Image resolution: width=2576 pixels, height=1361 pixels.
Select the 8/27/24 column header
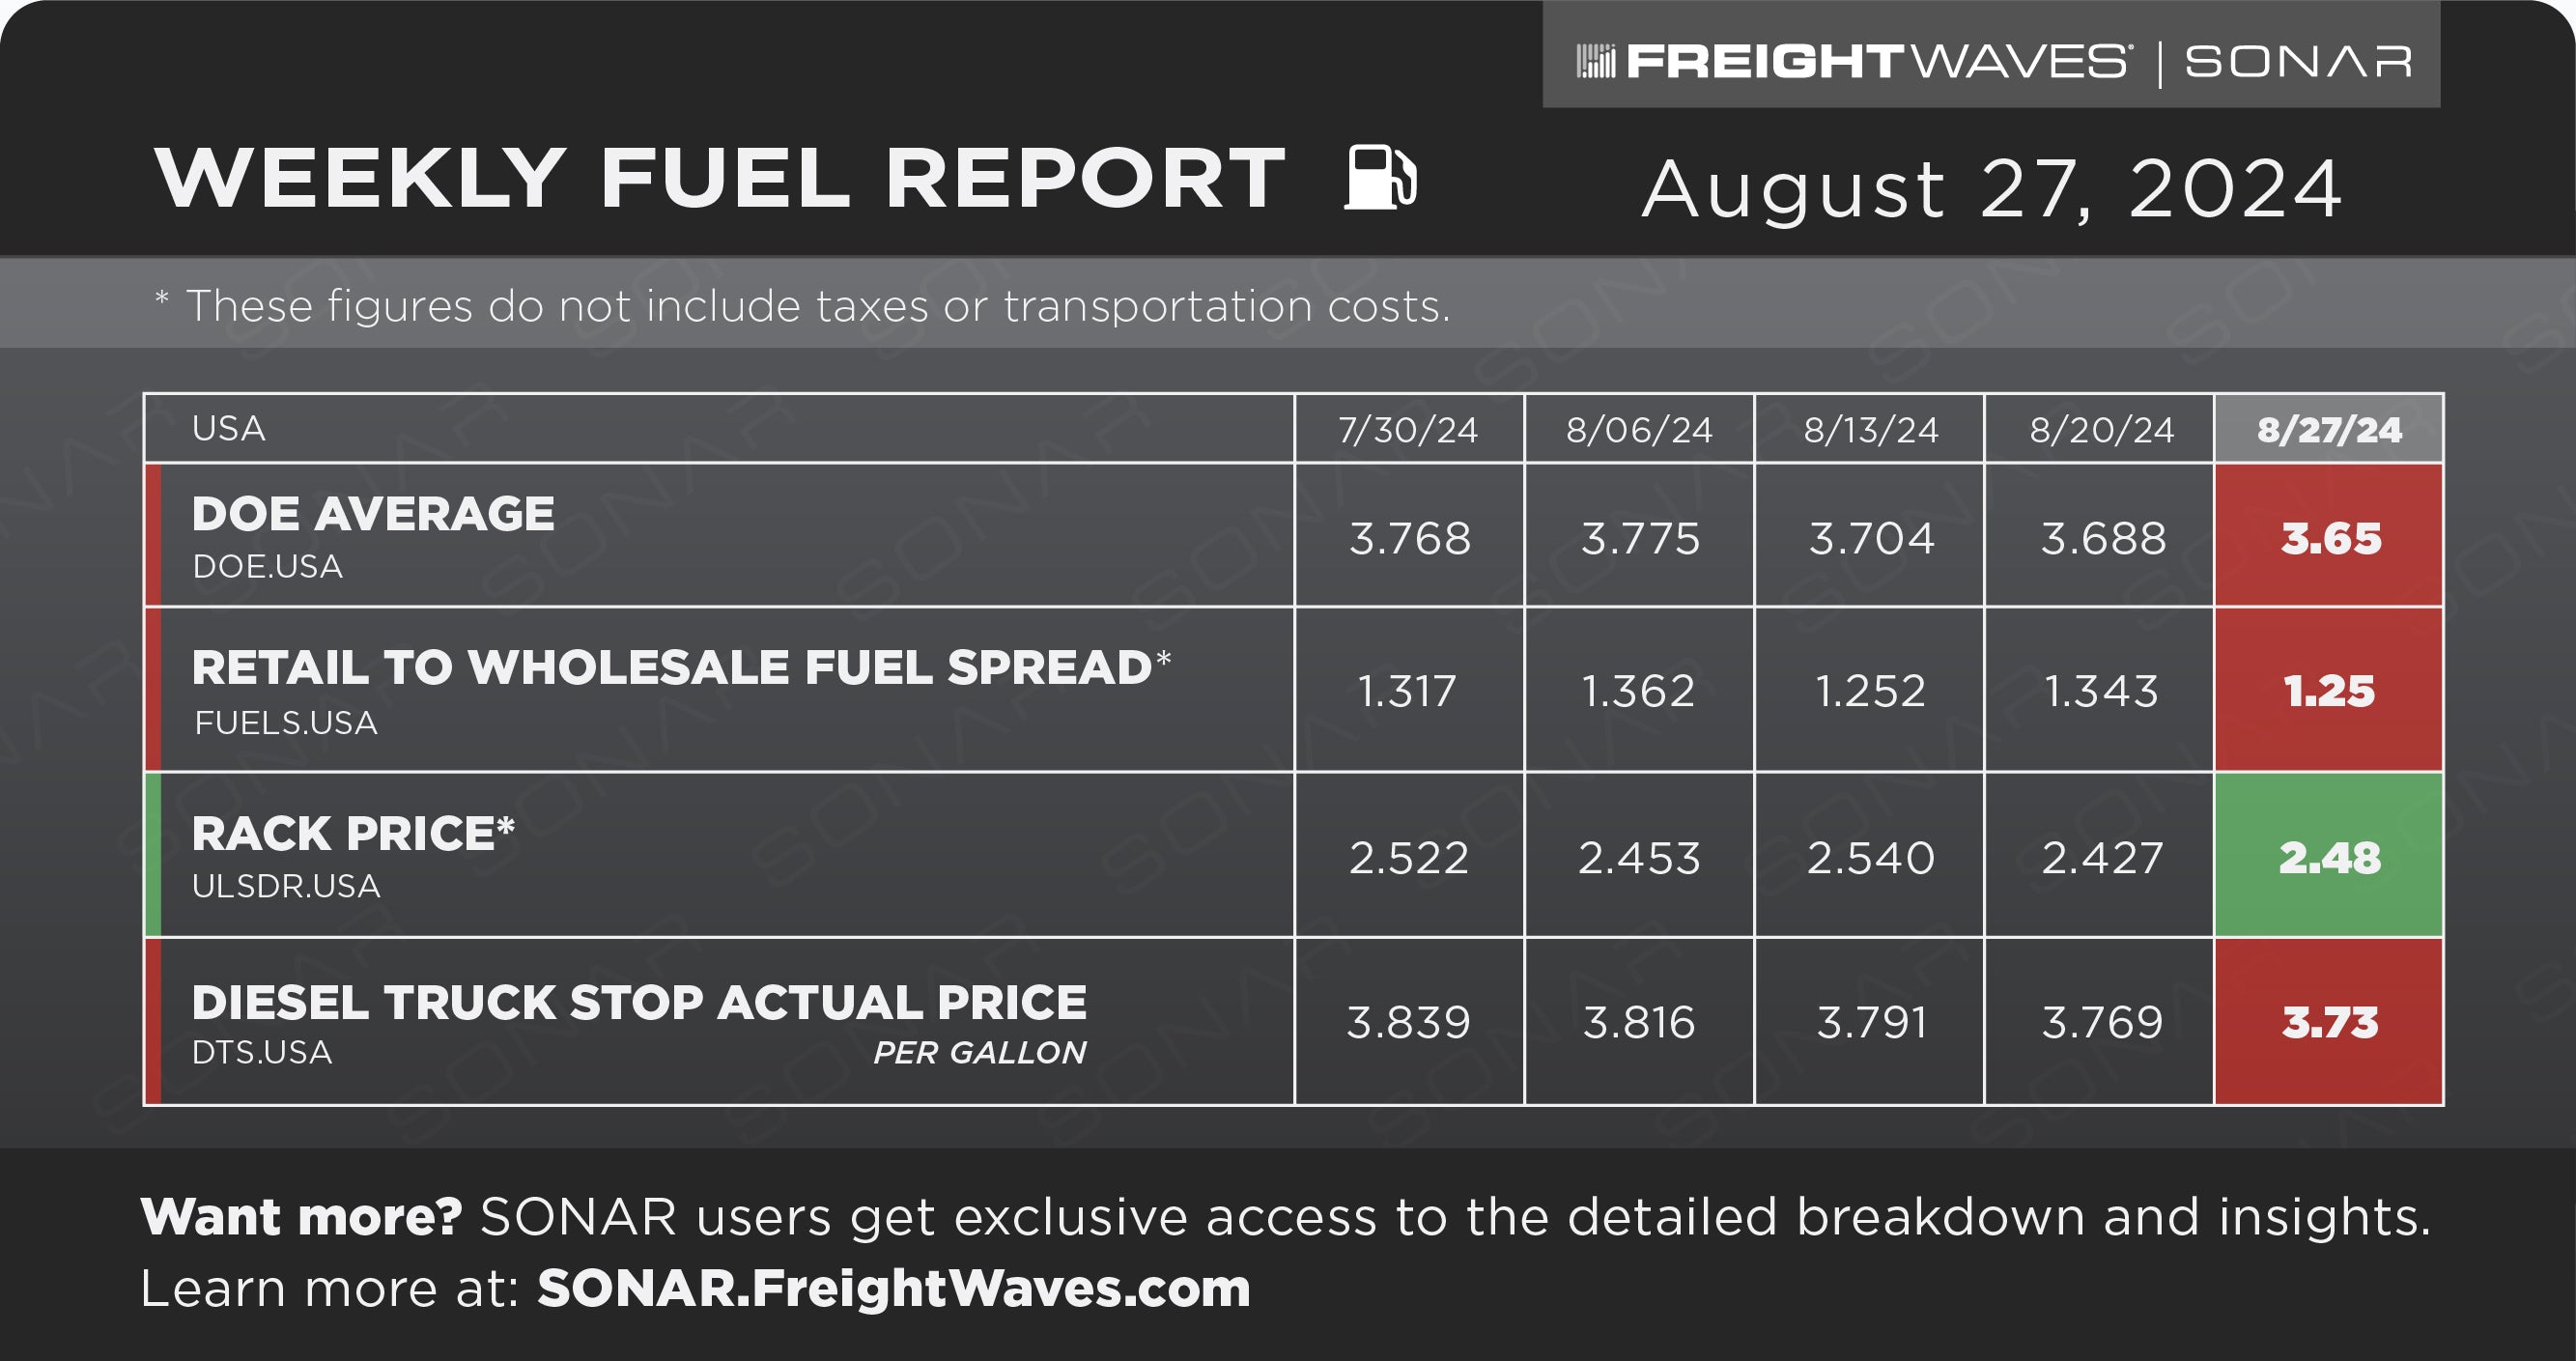point(2329,429)
